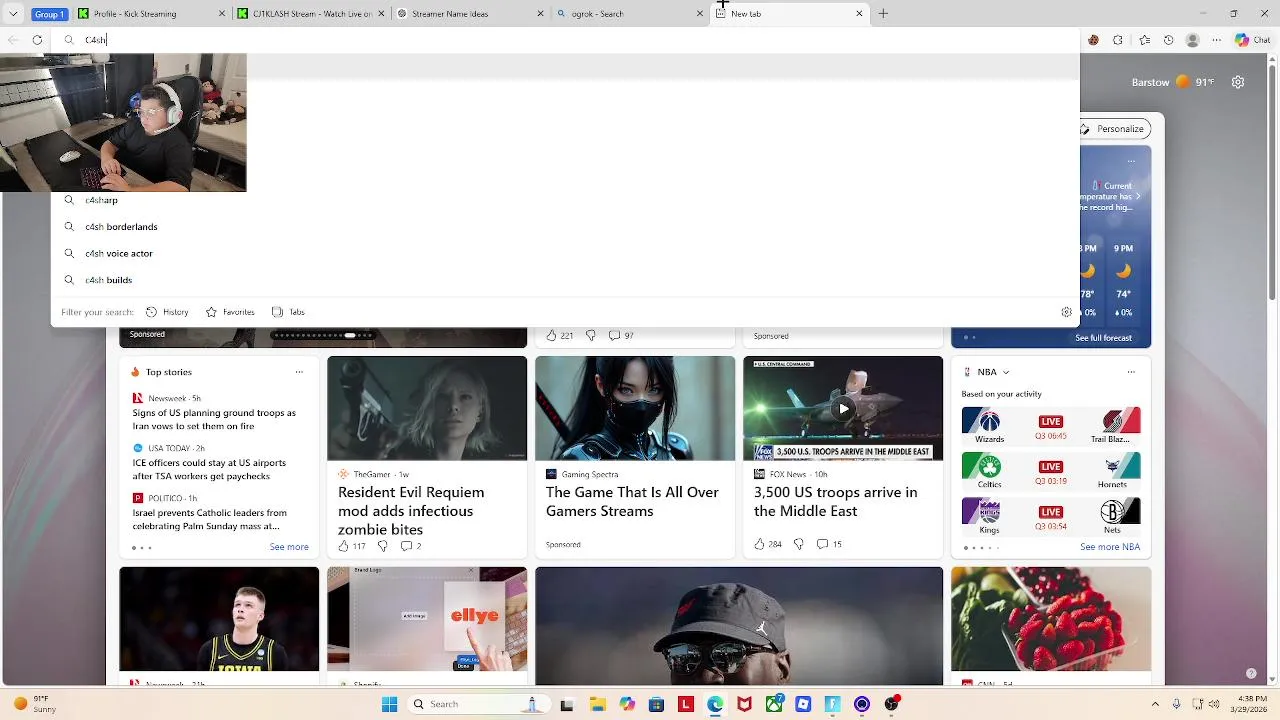The height and width of the screenshot is (720, 1280).
Task: Select the Group 1 tab group
Action: pos(49,14)
